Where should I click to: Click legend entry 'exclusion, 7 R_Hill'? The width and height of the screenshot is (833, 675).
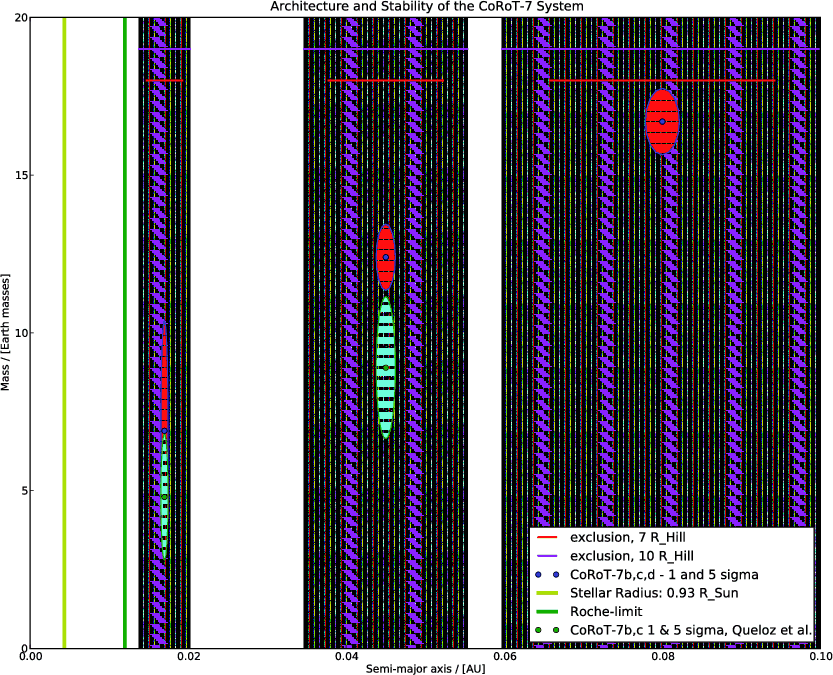point(627,537)
